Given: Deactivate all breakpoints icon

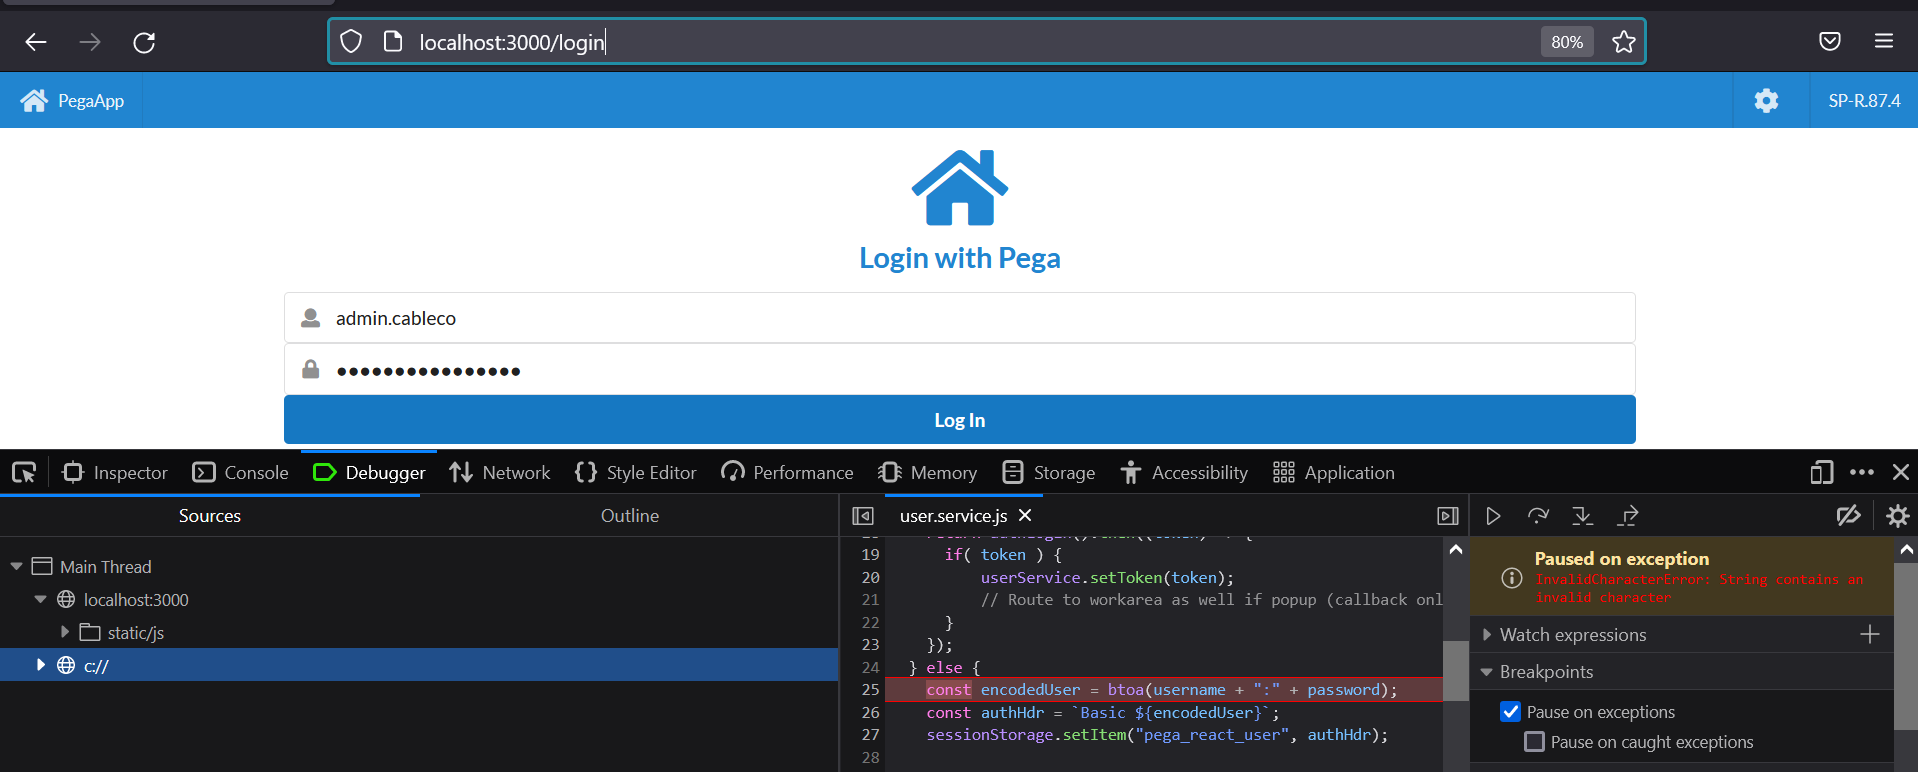Looking at the screenshot, I should pyautogui.click(x=1849, y=516).
